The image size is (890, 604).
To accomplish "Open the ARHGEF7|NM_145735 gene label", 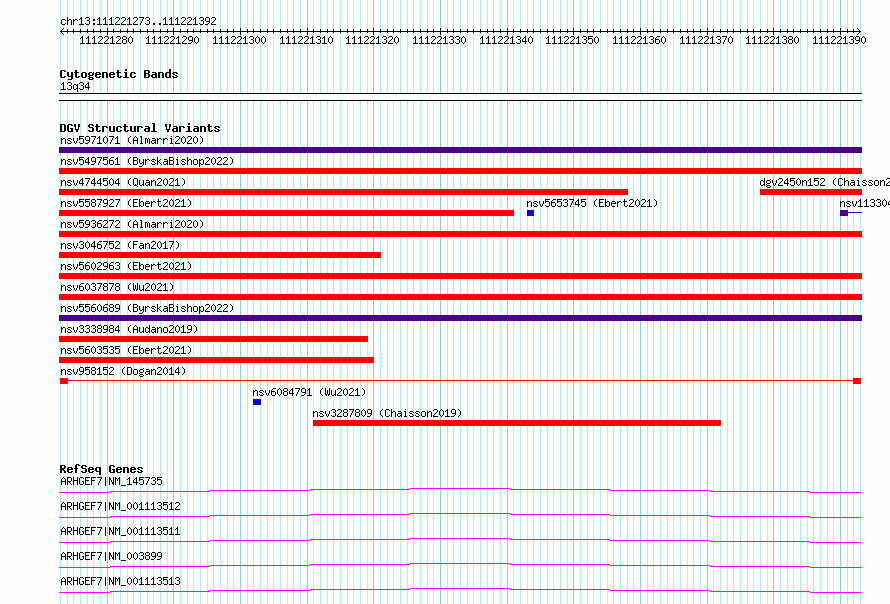I will tap(111, 481).
